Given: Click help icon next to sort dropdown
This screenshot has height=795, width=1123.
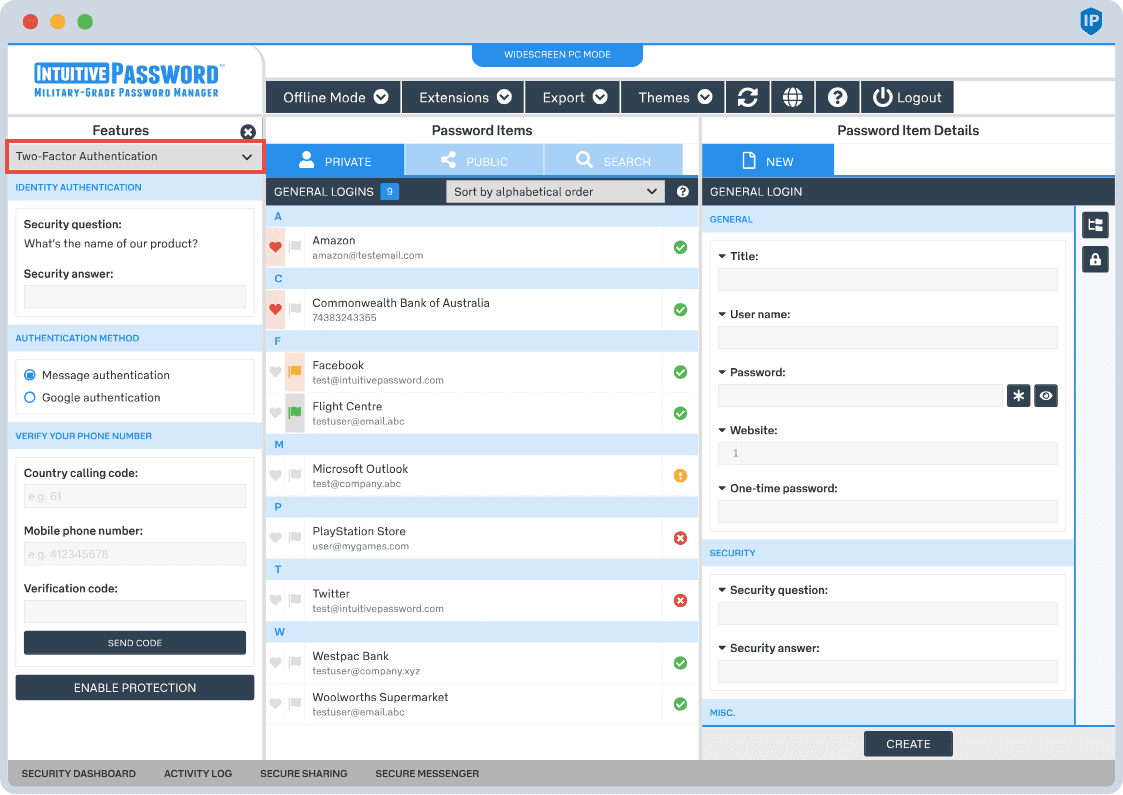Looking at the screenshot, I should [683, 191].
